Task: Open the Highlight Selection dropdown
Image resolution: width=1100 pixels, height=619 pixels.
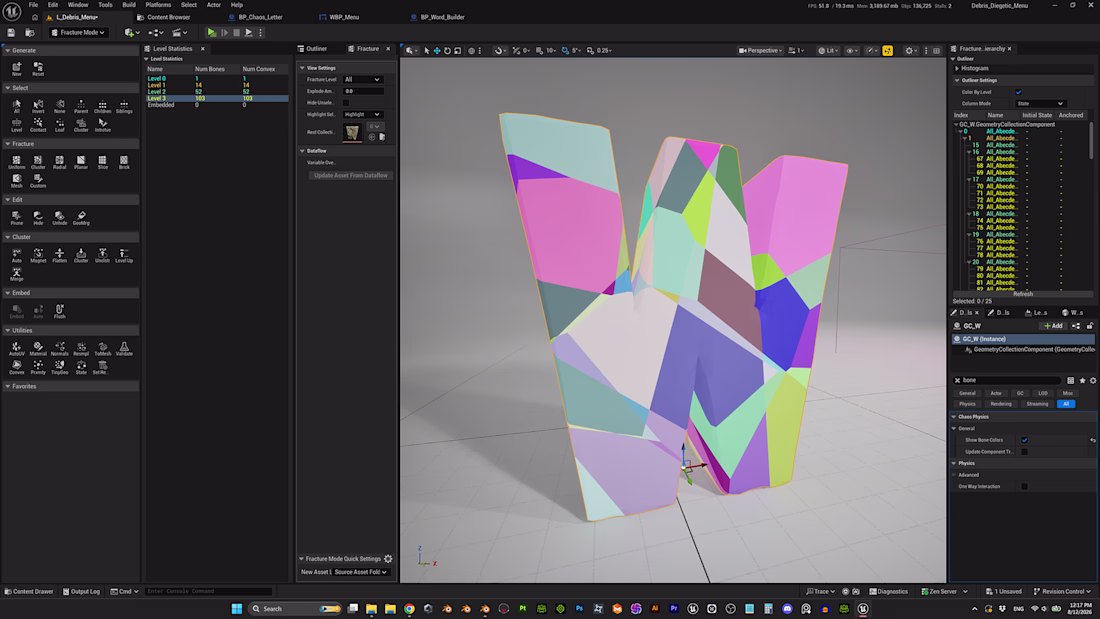Action: pyautogui.click(x=362, y=114)
